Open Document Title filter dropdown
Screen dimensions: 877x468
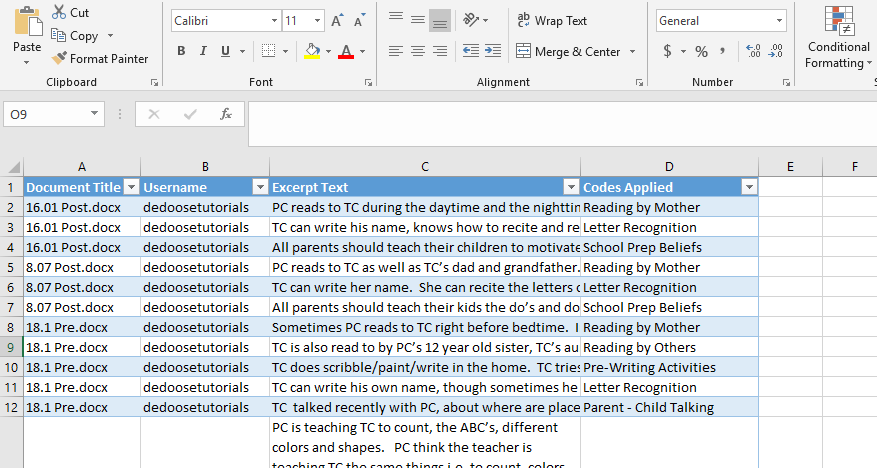tap(131, 187)
